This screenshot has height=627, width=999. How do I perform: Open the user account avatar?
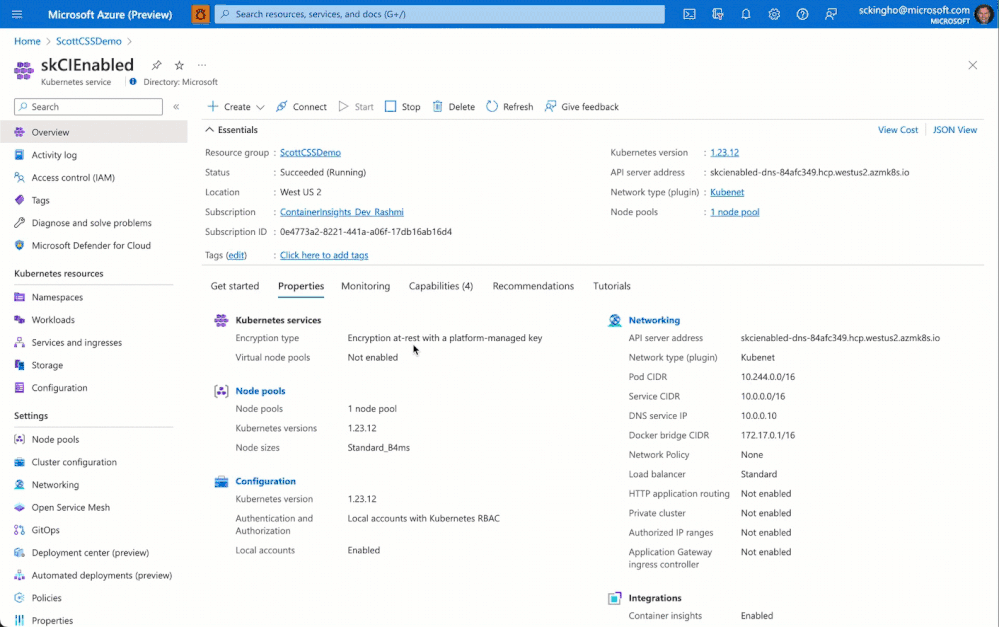984,14
